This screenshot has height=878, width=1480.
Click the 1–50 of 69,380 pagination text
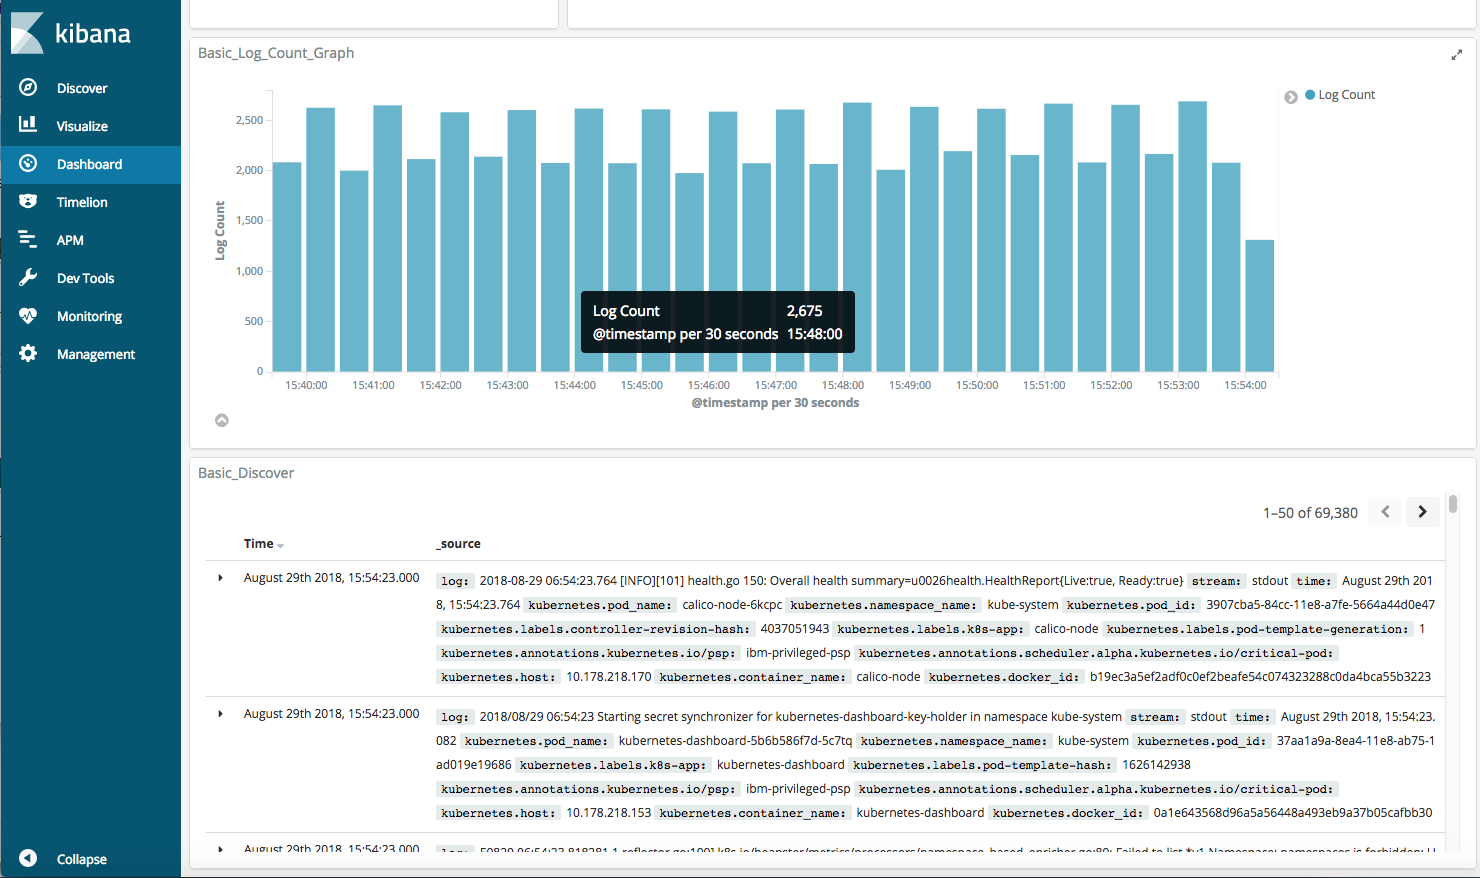click(1310, 513)
